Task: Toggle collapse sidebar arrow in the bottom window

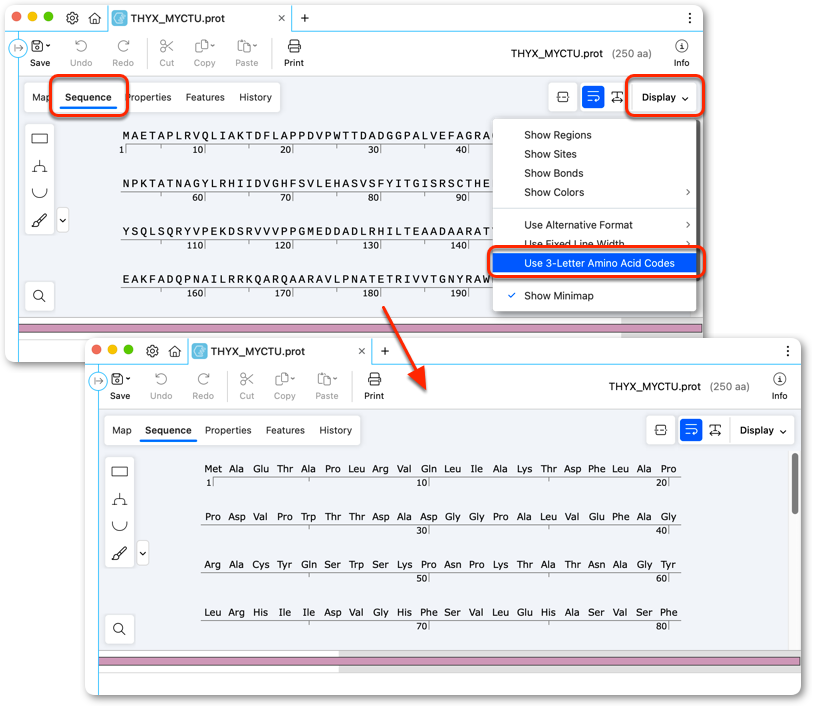Action: tap(98, 381)
